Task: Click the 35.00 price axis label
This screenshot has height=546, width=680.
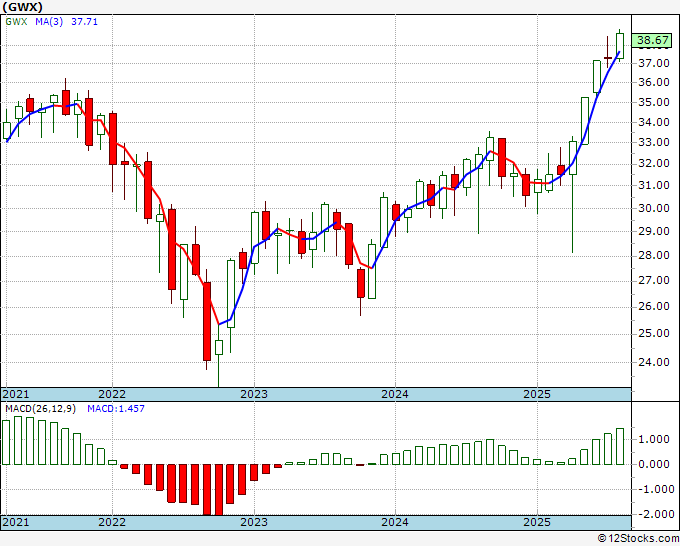Action: point(654,102)
